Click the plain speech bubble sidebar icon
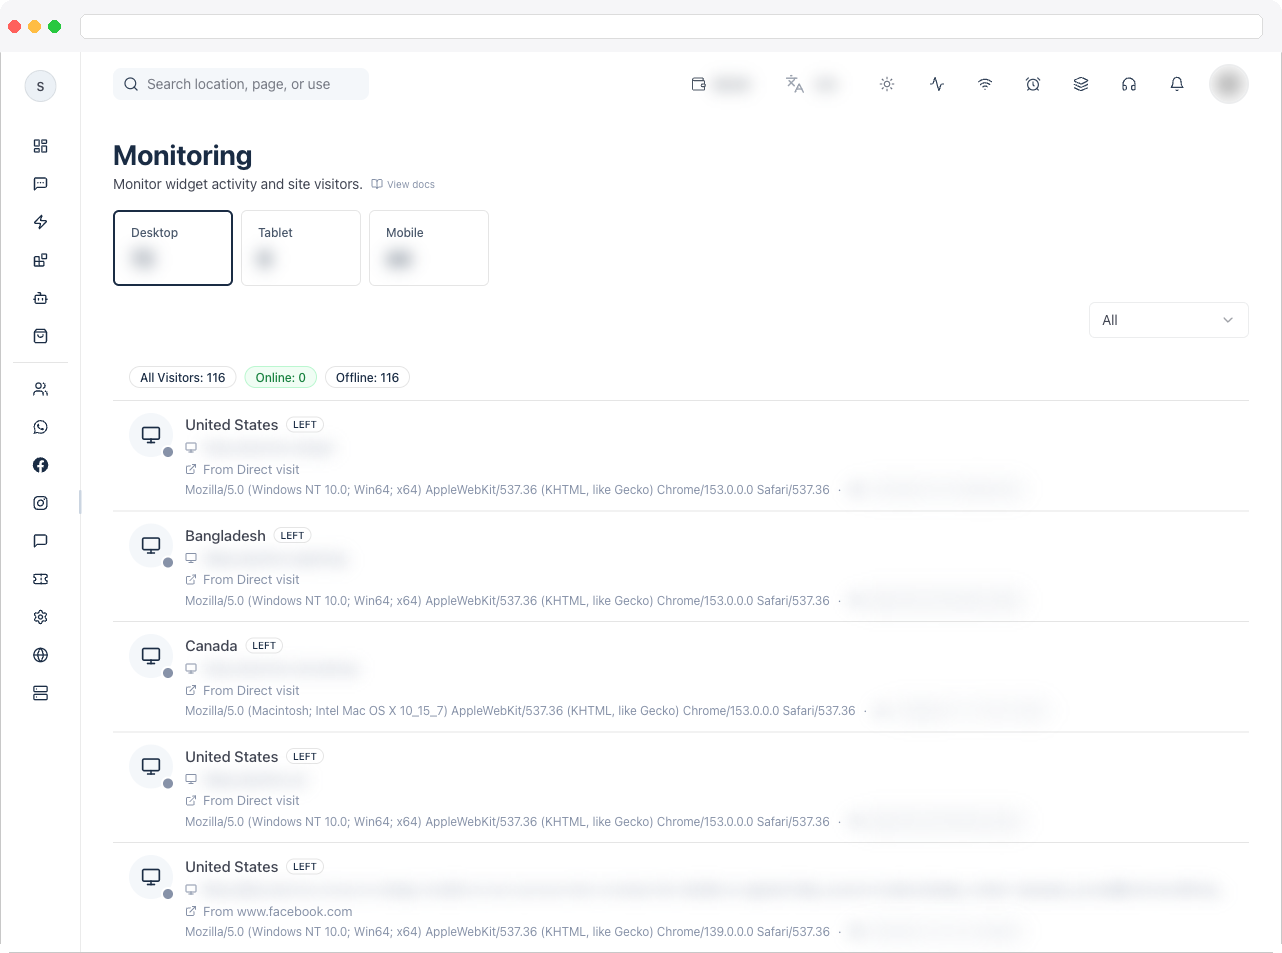1282x953 pixels. (40, 541)
